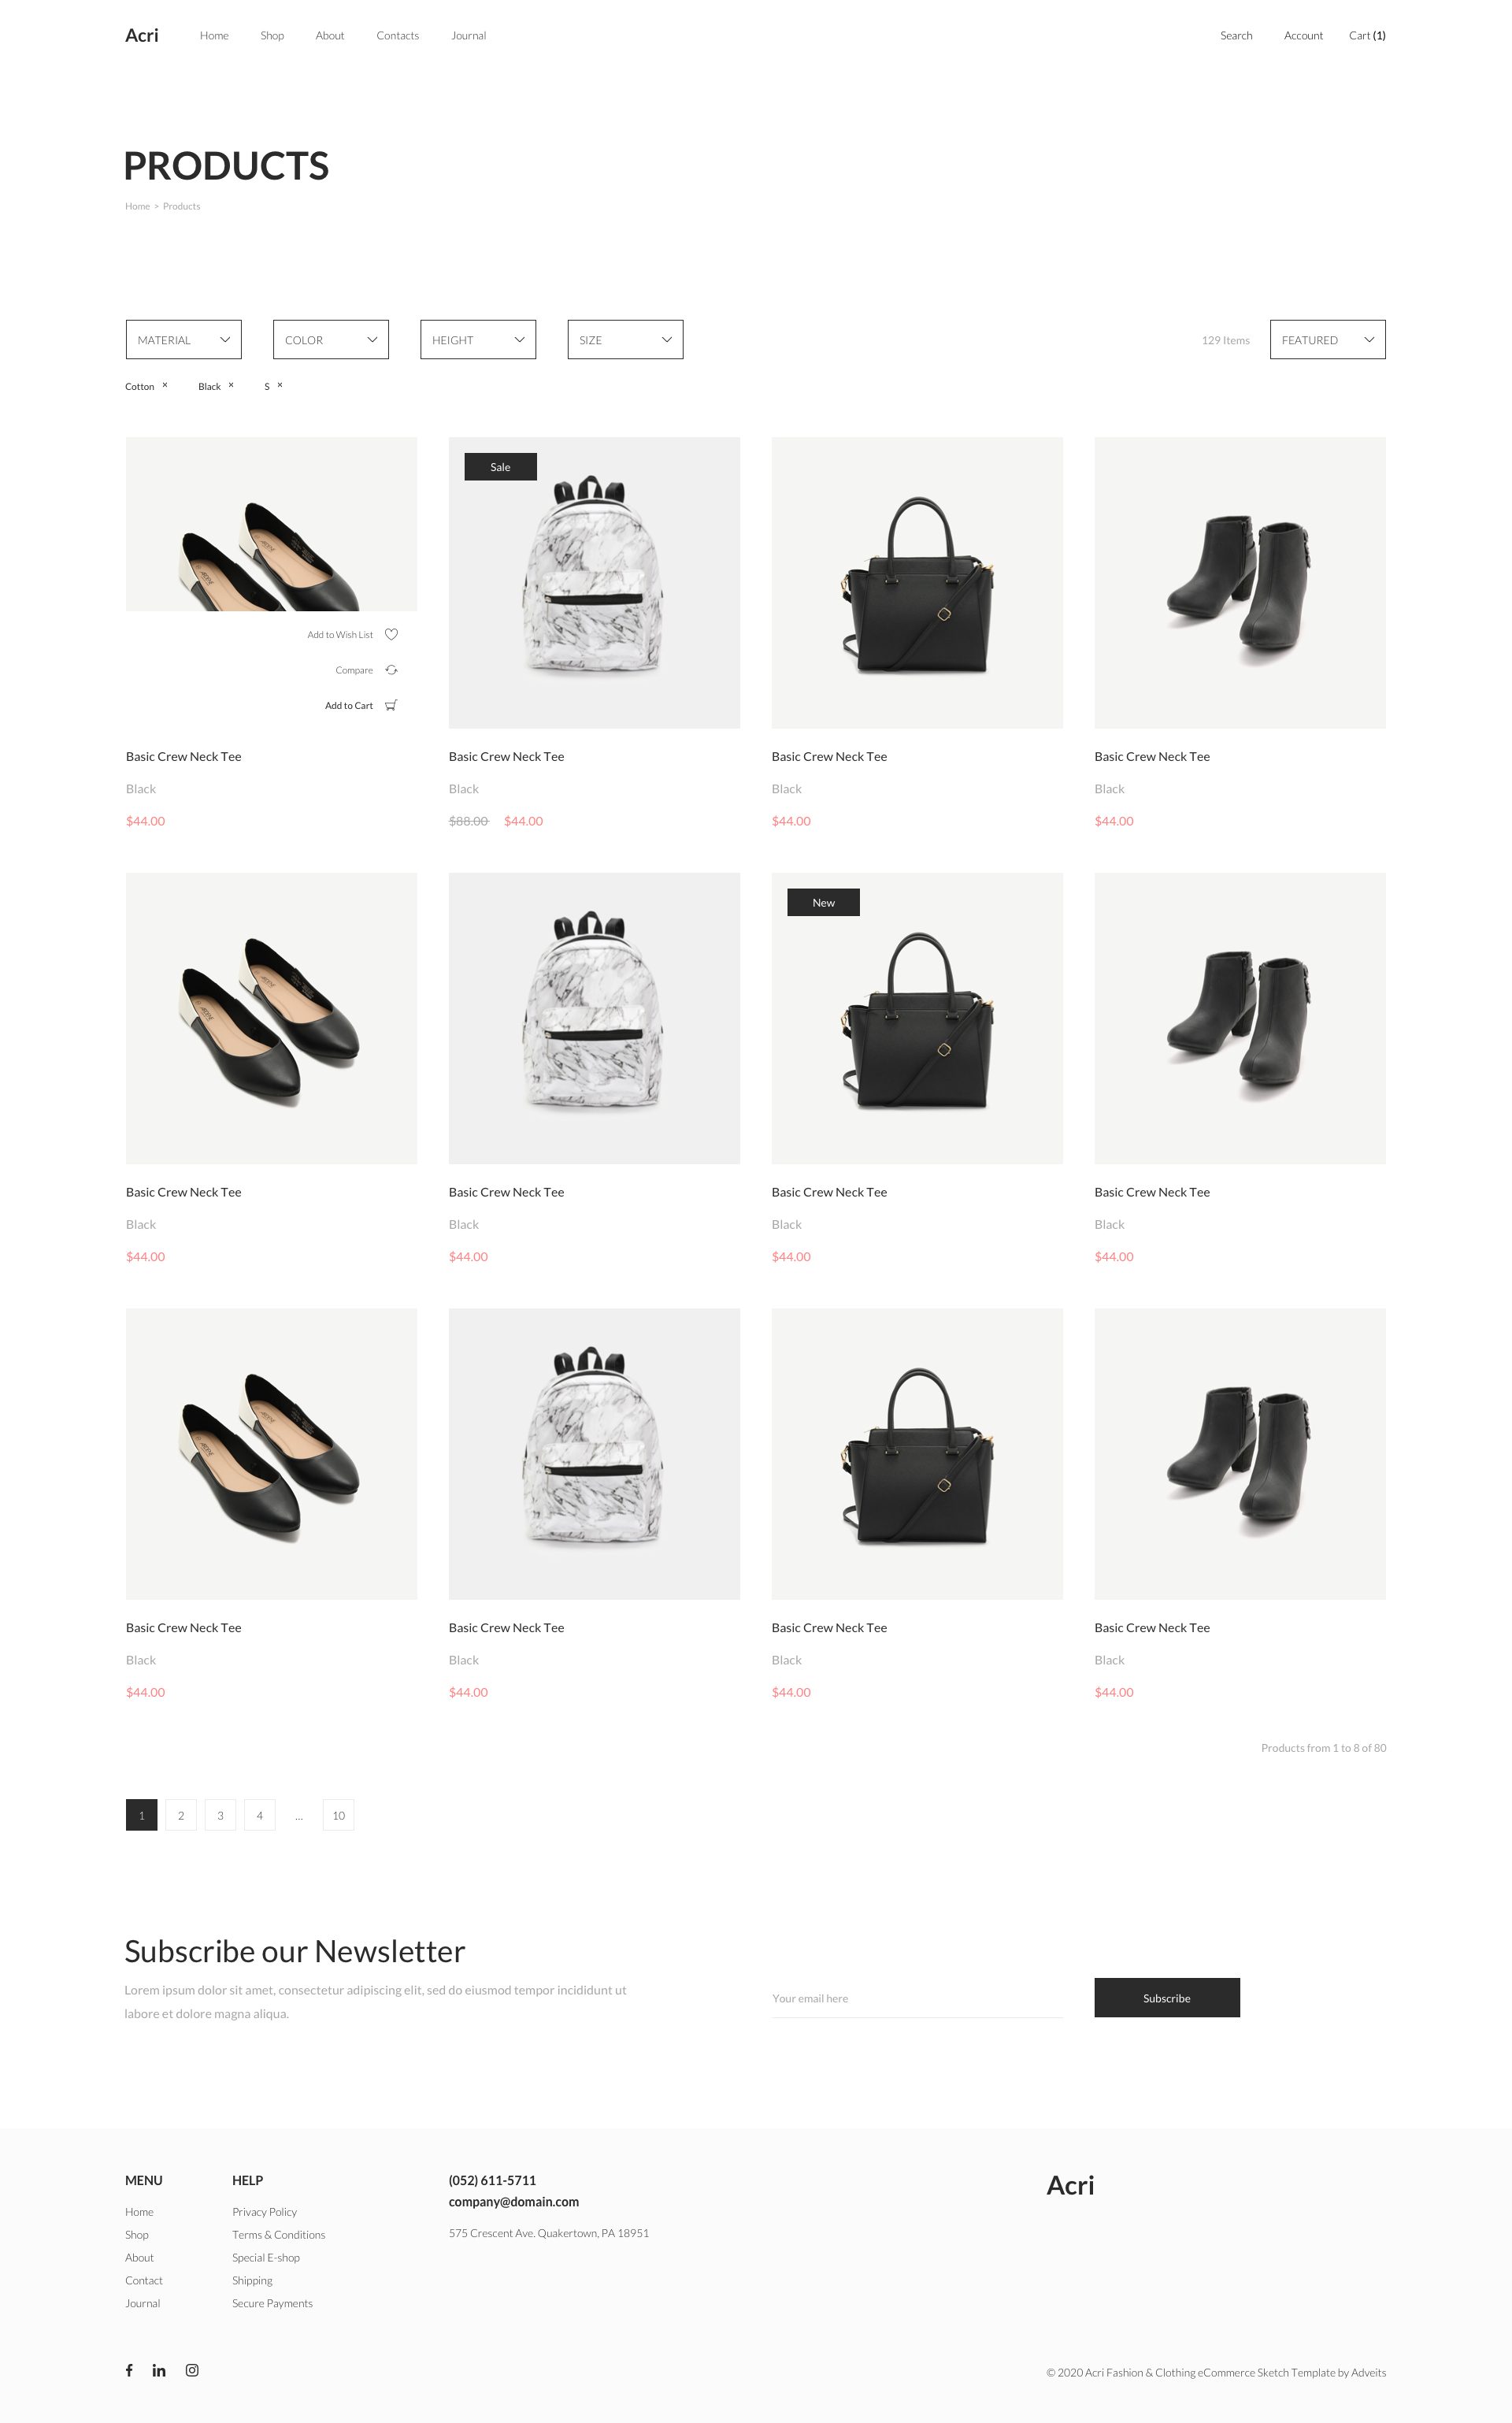Open the Instagram icon in the footer
The image size is (1512, 2423).
[x=192, y=2370]
